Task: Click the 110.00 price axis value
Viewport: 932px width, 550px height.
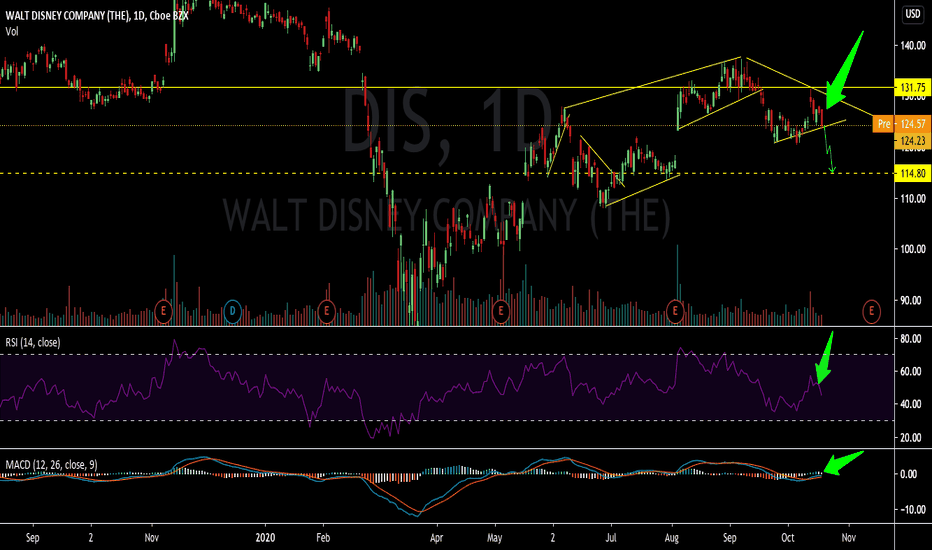Action: tap(912, 199)
